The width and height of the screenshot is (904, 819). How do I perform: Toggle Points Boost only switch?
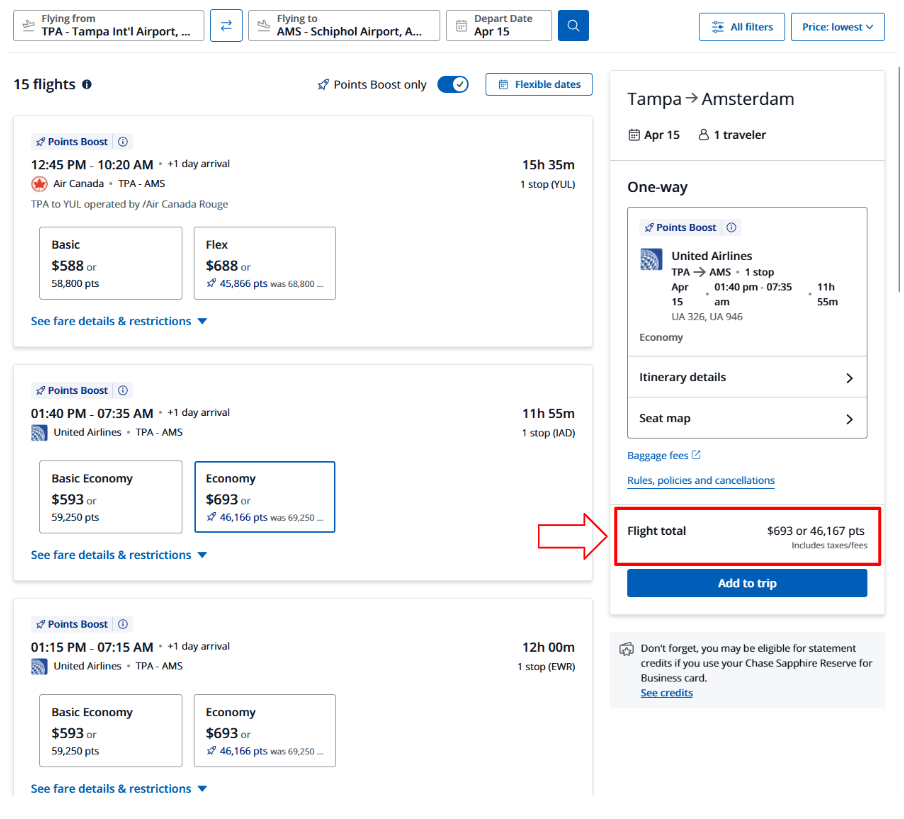[x=453, y=85]
